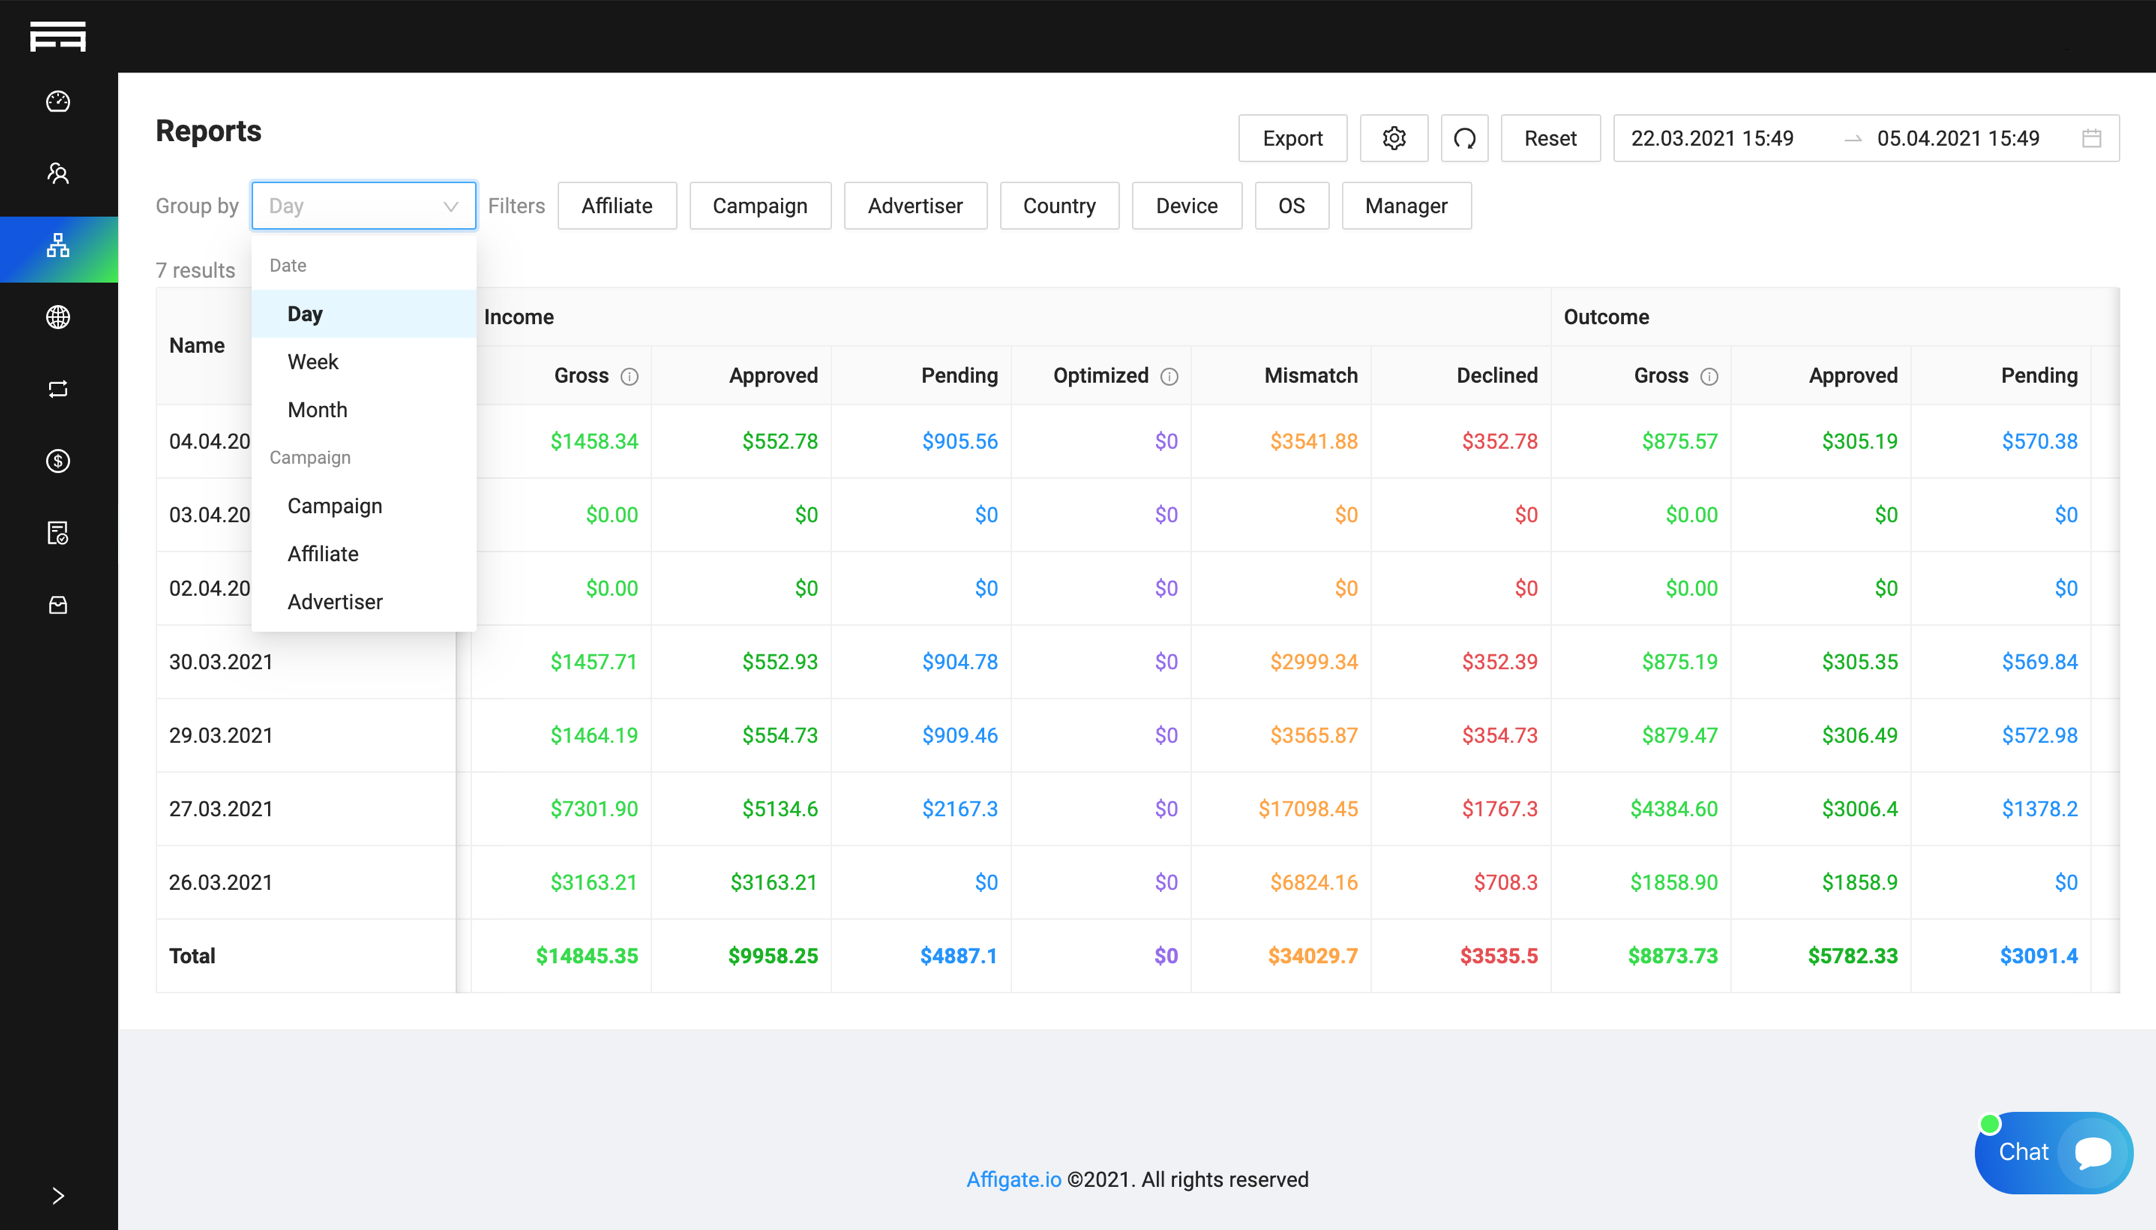Screen dimensions: 2156x1230
Task: Choose Advertiser grouping option
Action: [x=335, y=602]
